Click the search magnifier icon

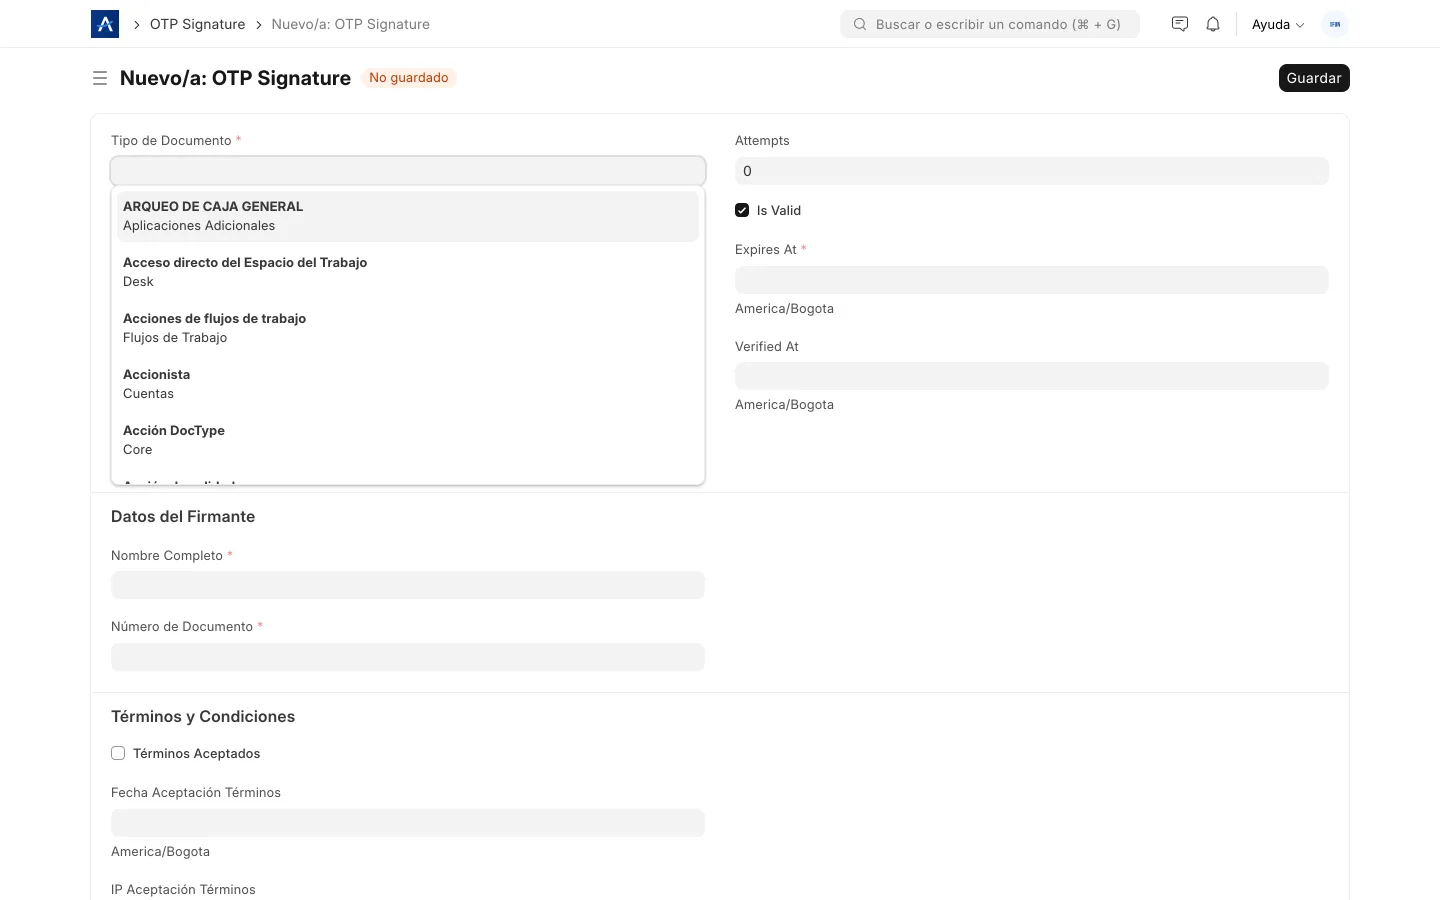860,24
